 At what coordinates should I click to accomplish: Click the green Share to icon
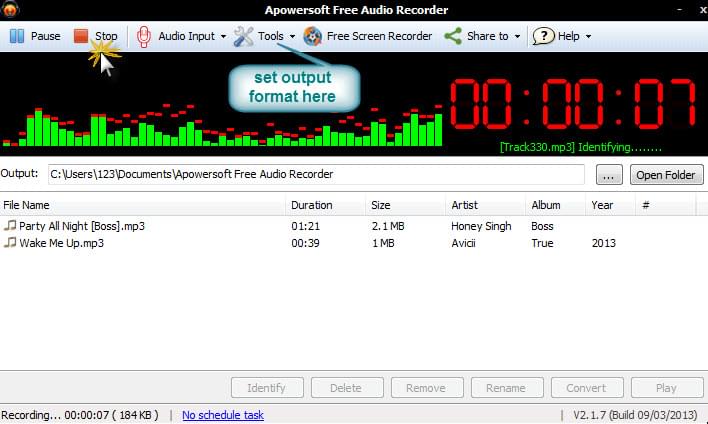point(453,36)
